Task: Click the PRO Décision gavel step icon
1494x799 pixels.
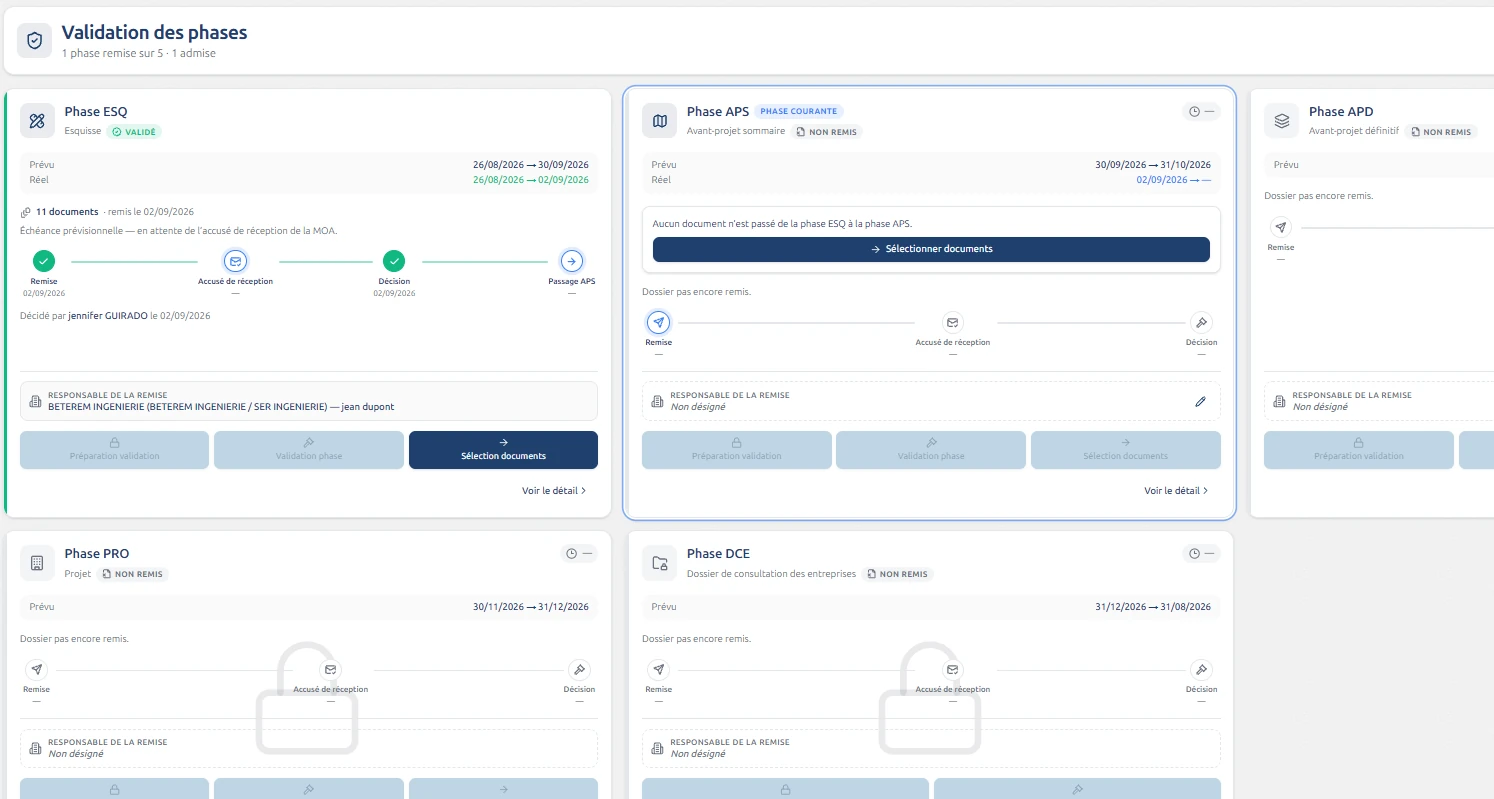Action: [579, 669]
